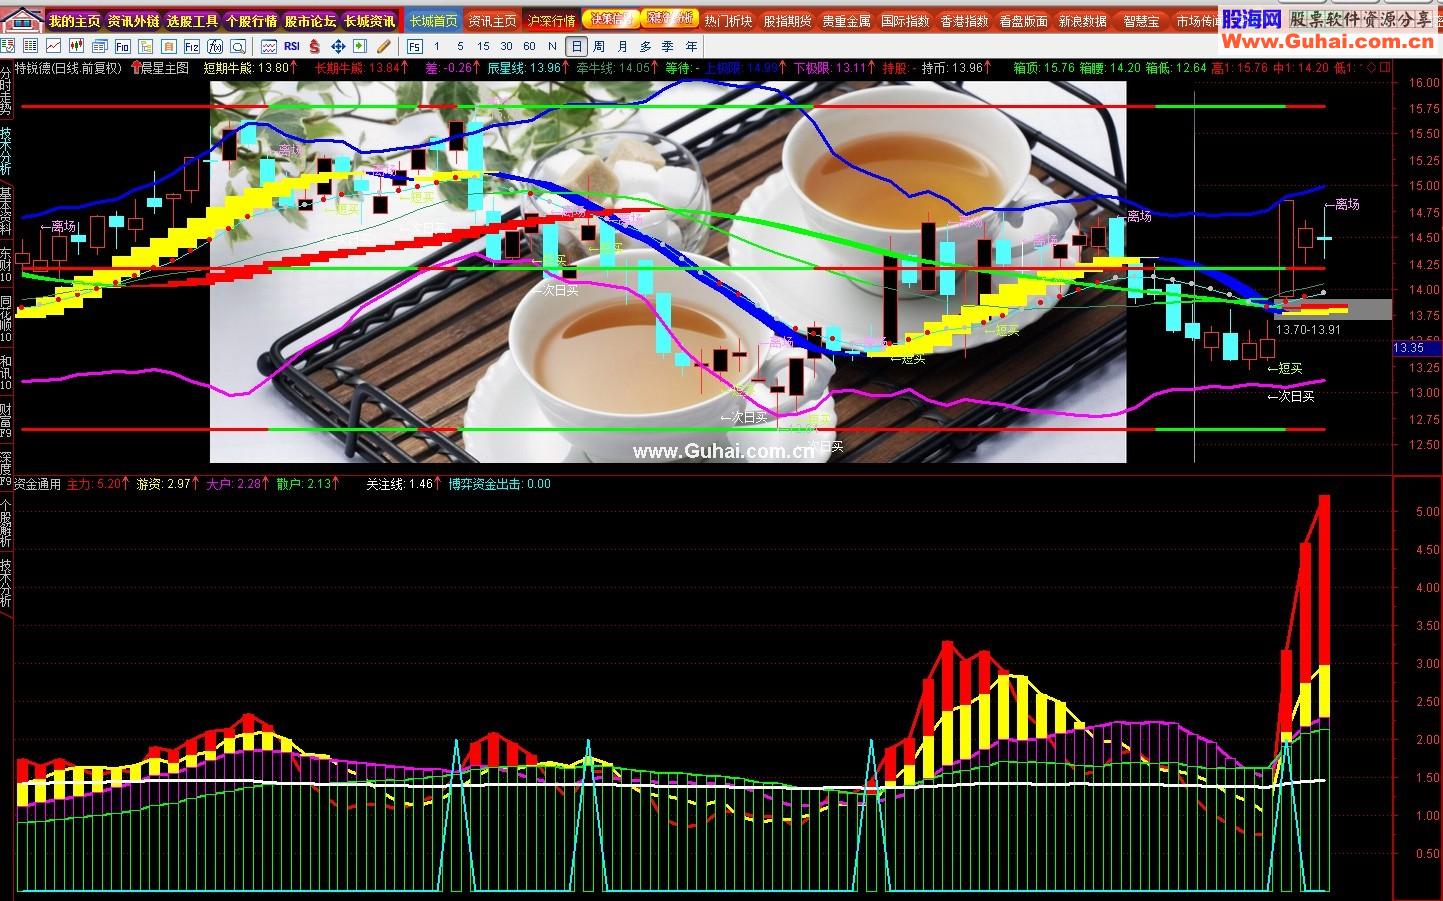Image resolution: width=1443 pixels, height=901 pixels.
Task: Open the 多 multi-period option
Action: (x=646, y=46)
